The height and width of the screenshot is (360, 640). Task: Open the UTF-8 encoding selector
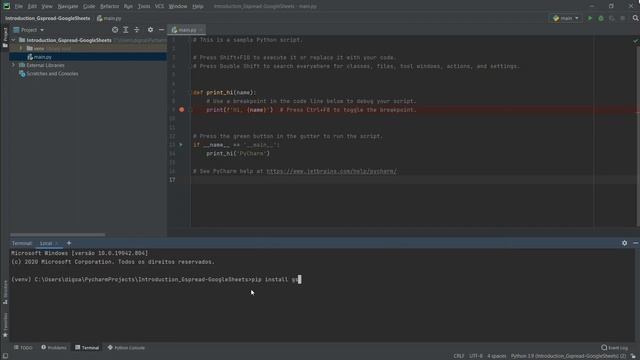(476, 356)
